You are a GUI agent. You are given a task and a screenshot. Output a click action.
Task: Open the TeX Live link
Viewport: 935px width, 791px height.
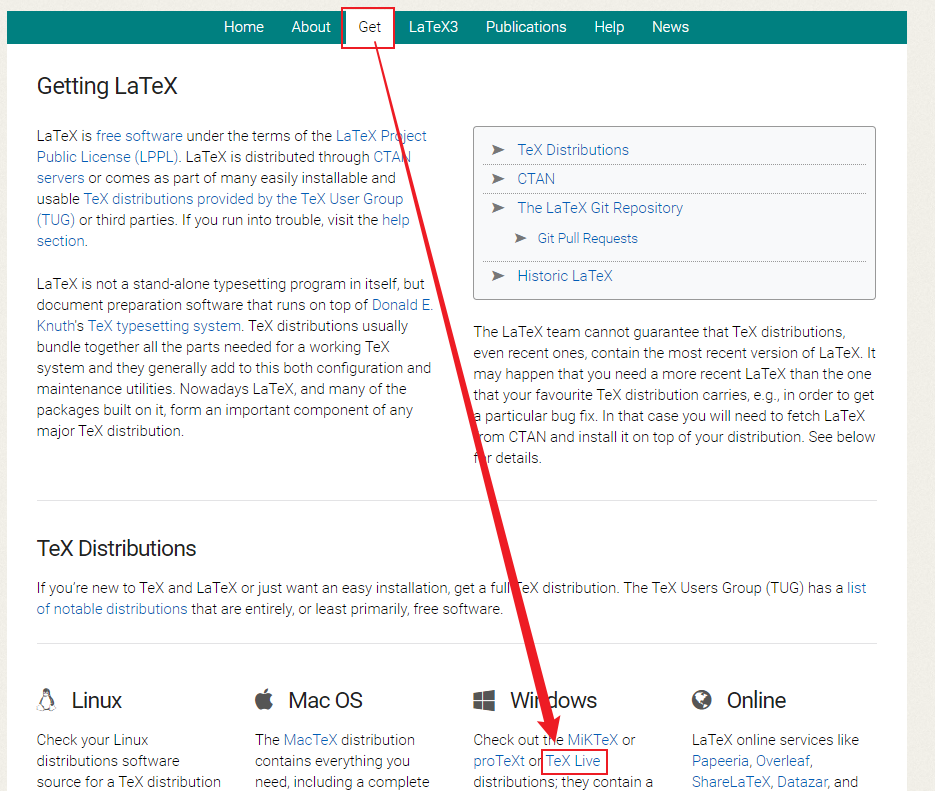574,761
